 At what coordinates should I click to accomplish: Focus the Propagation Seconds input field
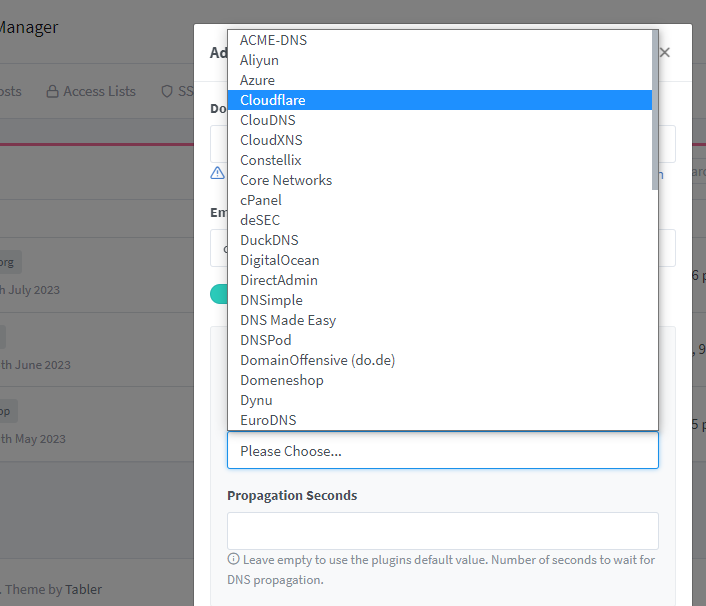[442, 531]
